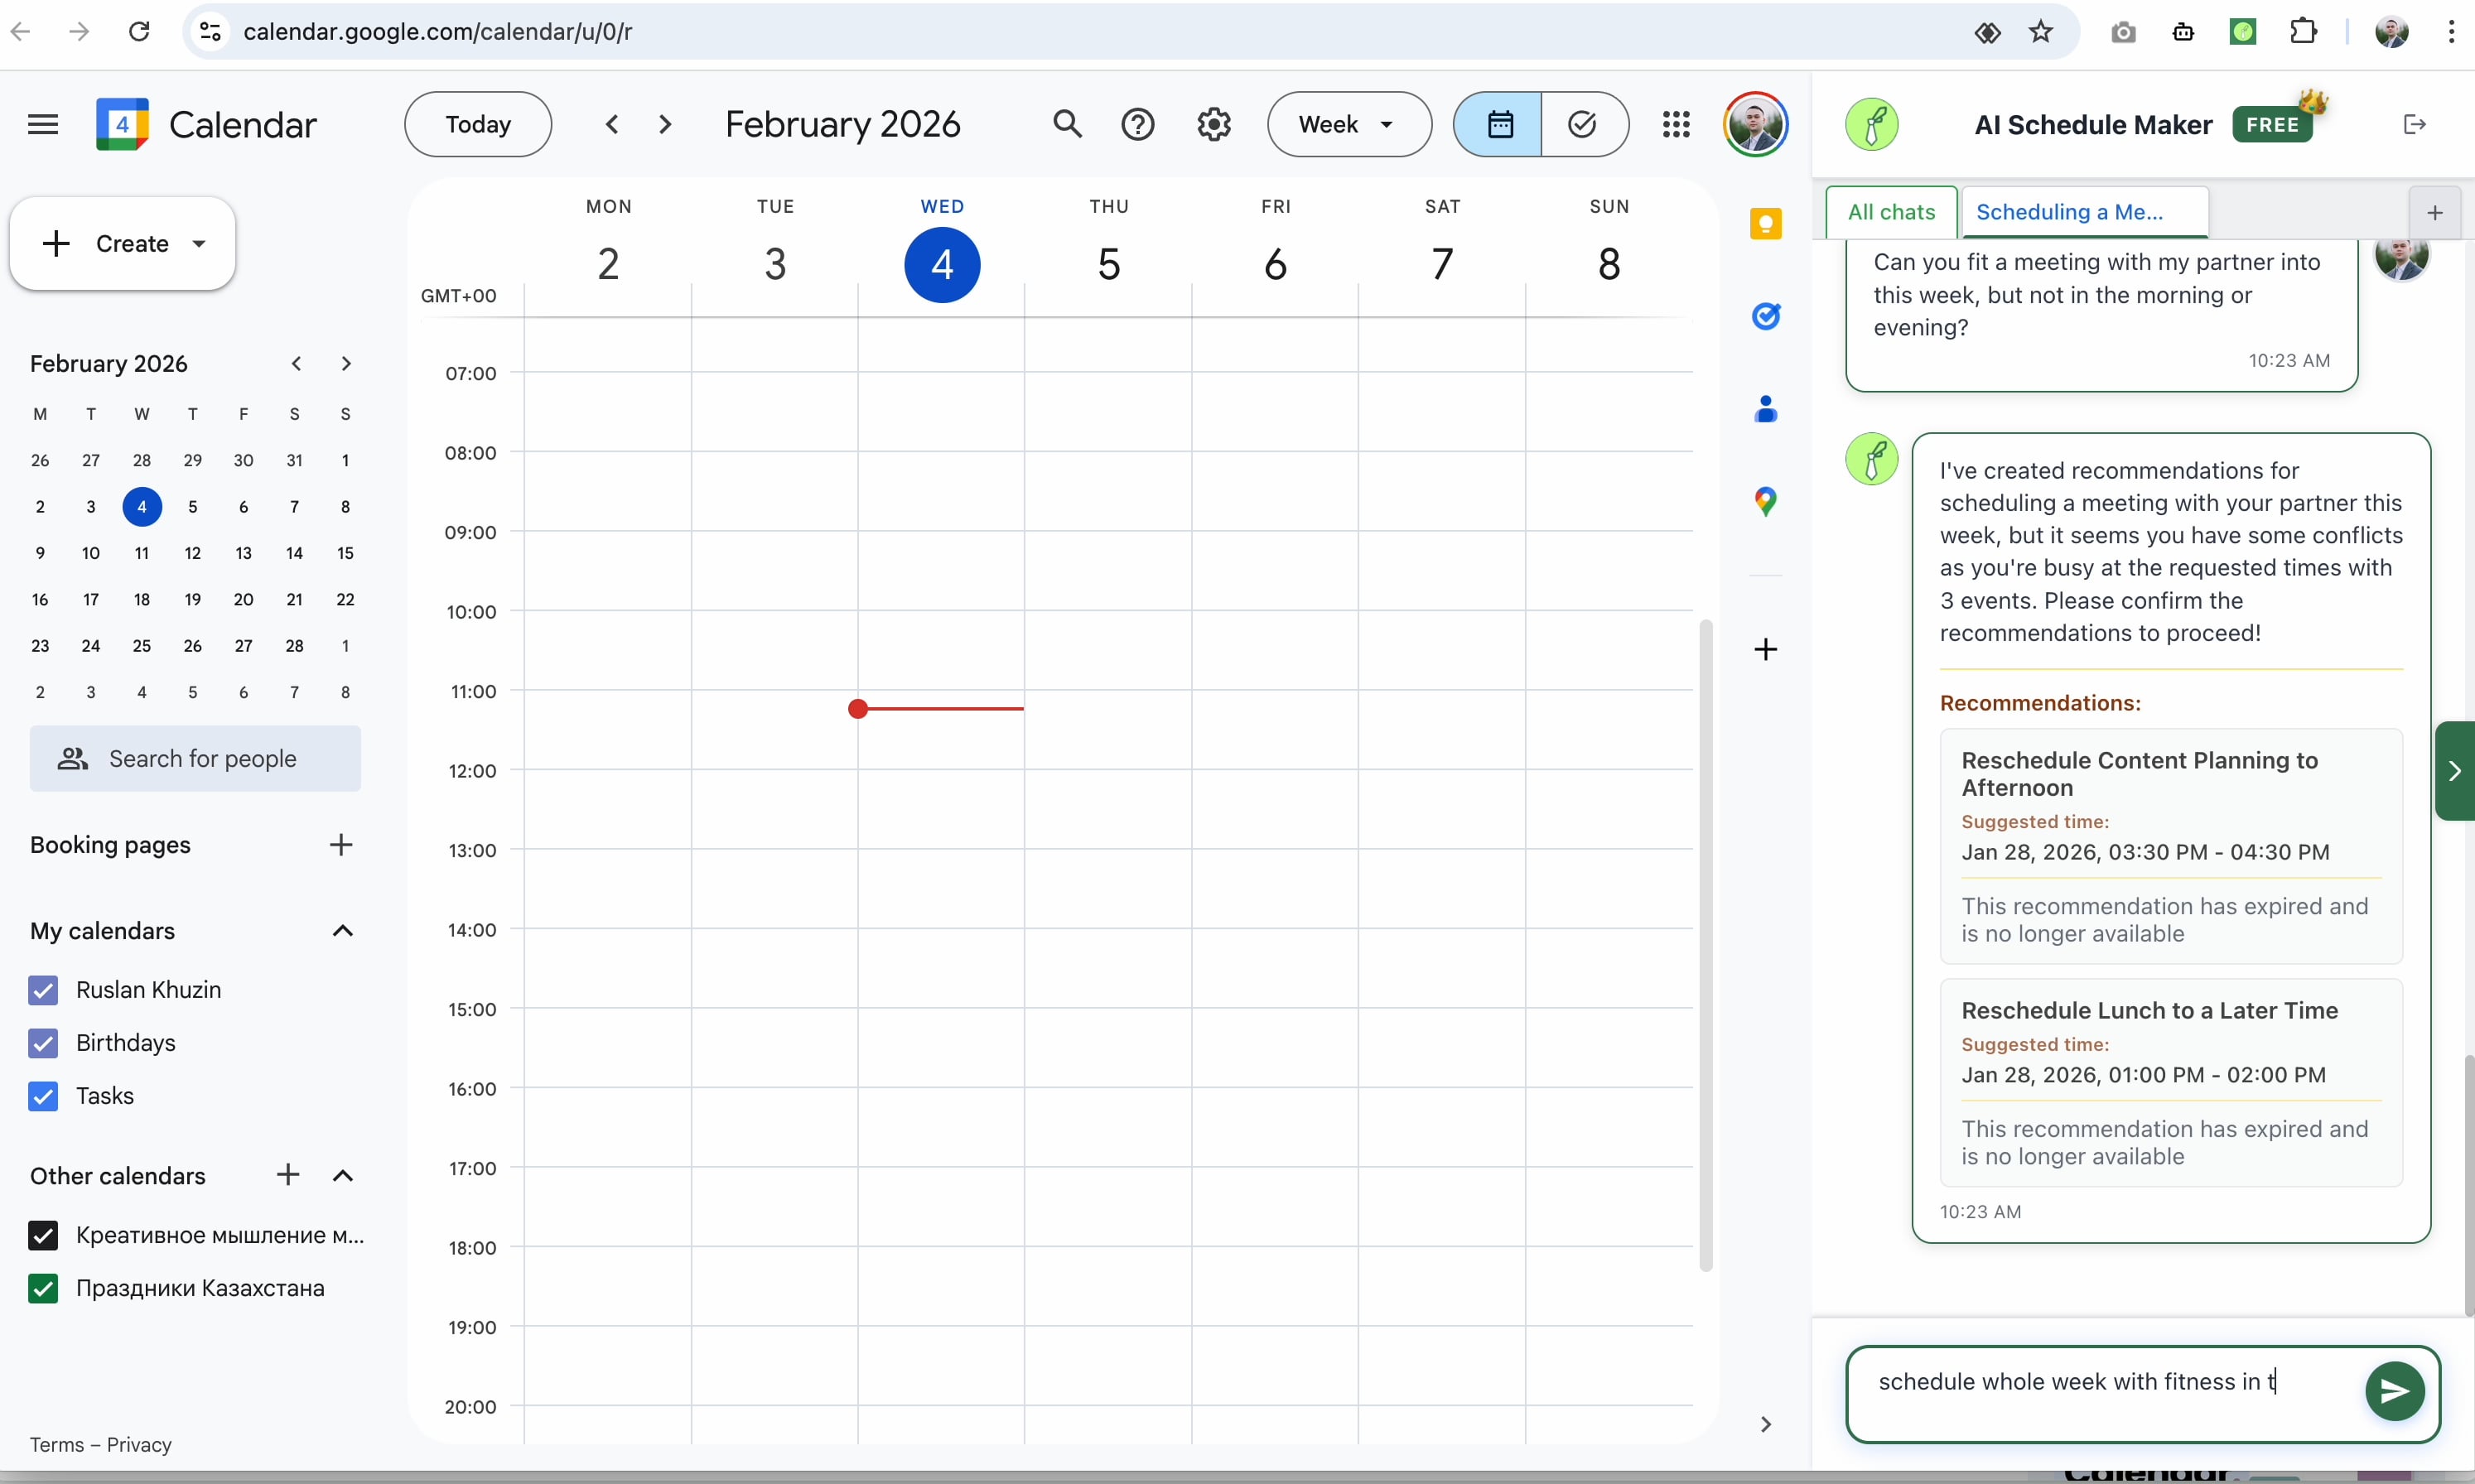Switch to Calendar view icon
The width and height of the screenshot is (2475, 1484).
[x=1498, y=124]
